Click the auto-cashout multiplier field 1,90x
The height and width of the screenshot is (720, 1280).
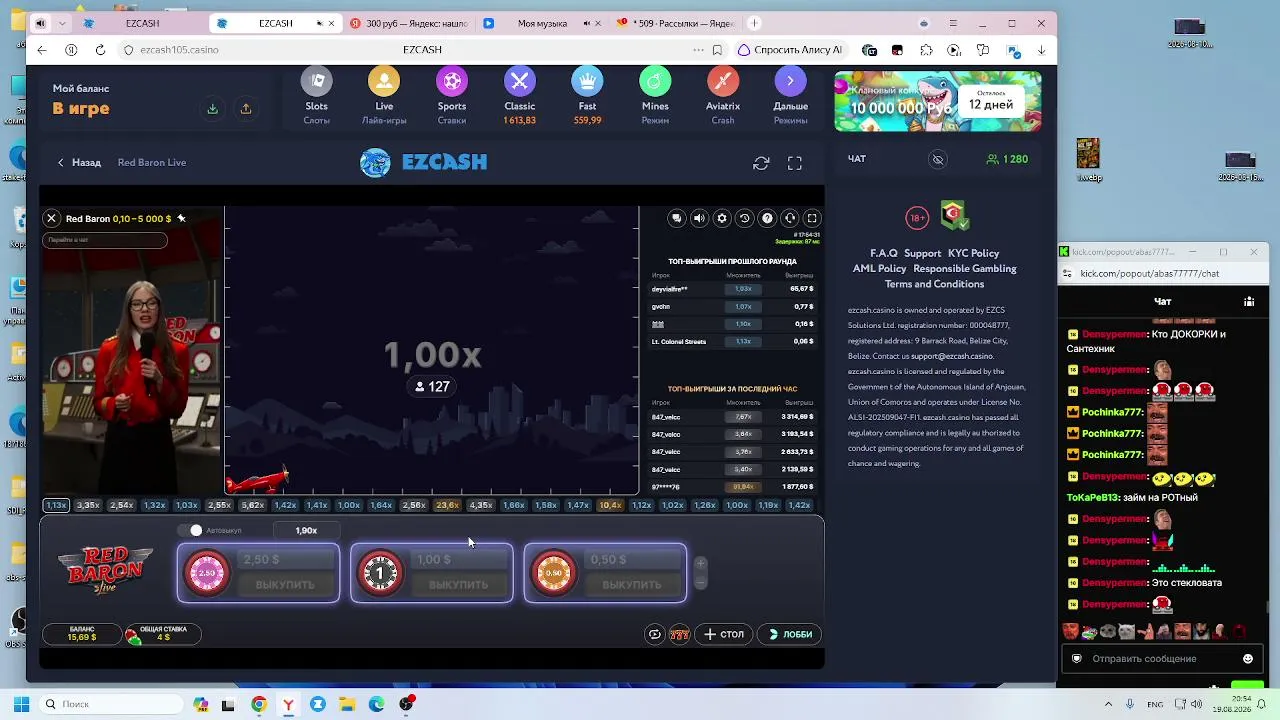[x=306, y=531]
